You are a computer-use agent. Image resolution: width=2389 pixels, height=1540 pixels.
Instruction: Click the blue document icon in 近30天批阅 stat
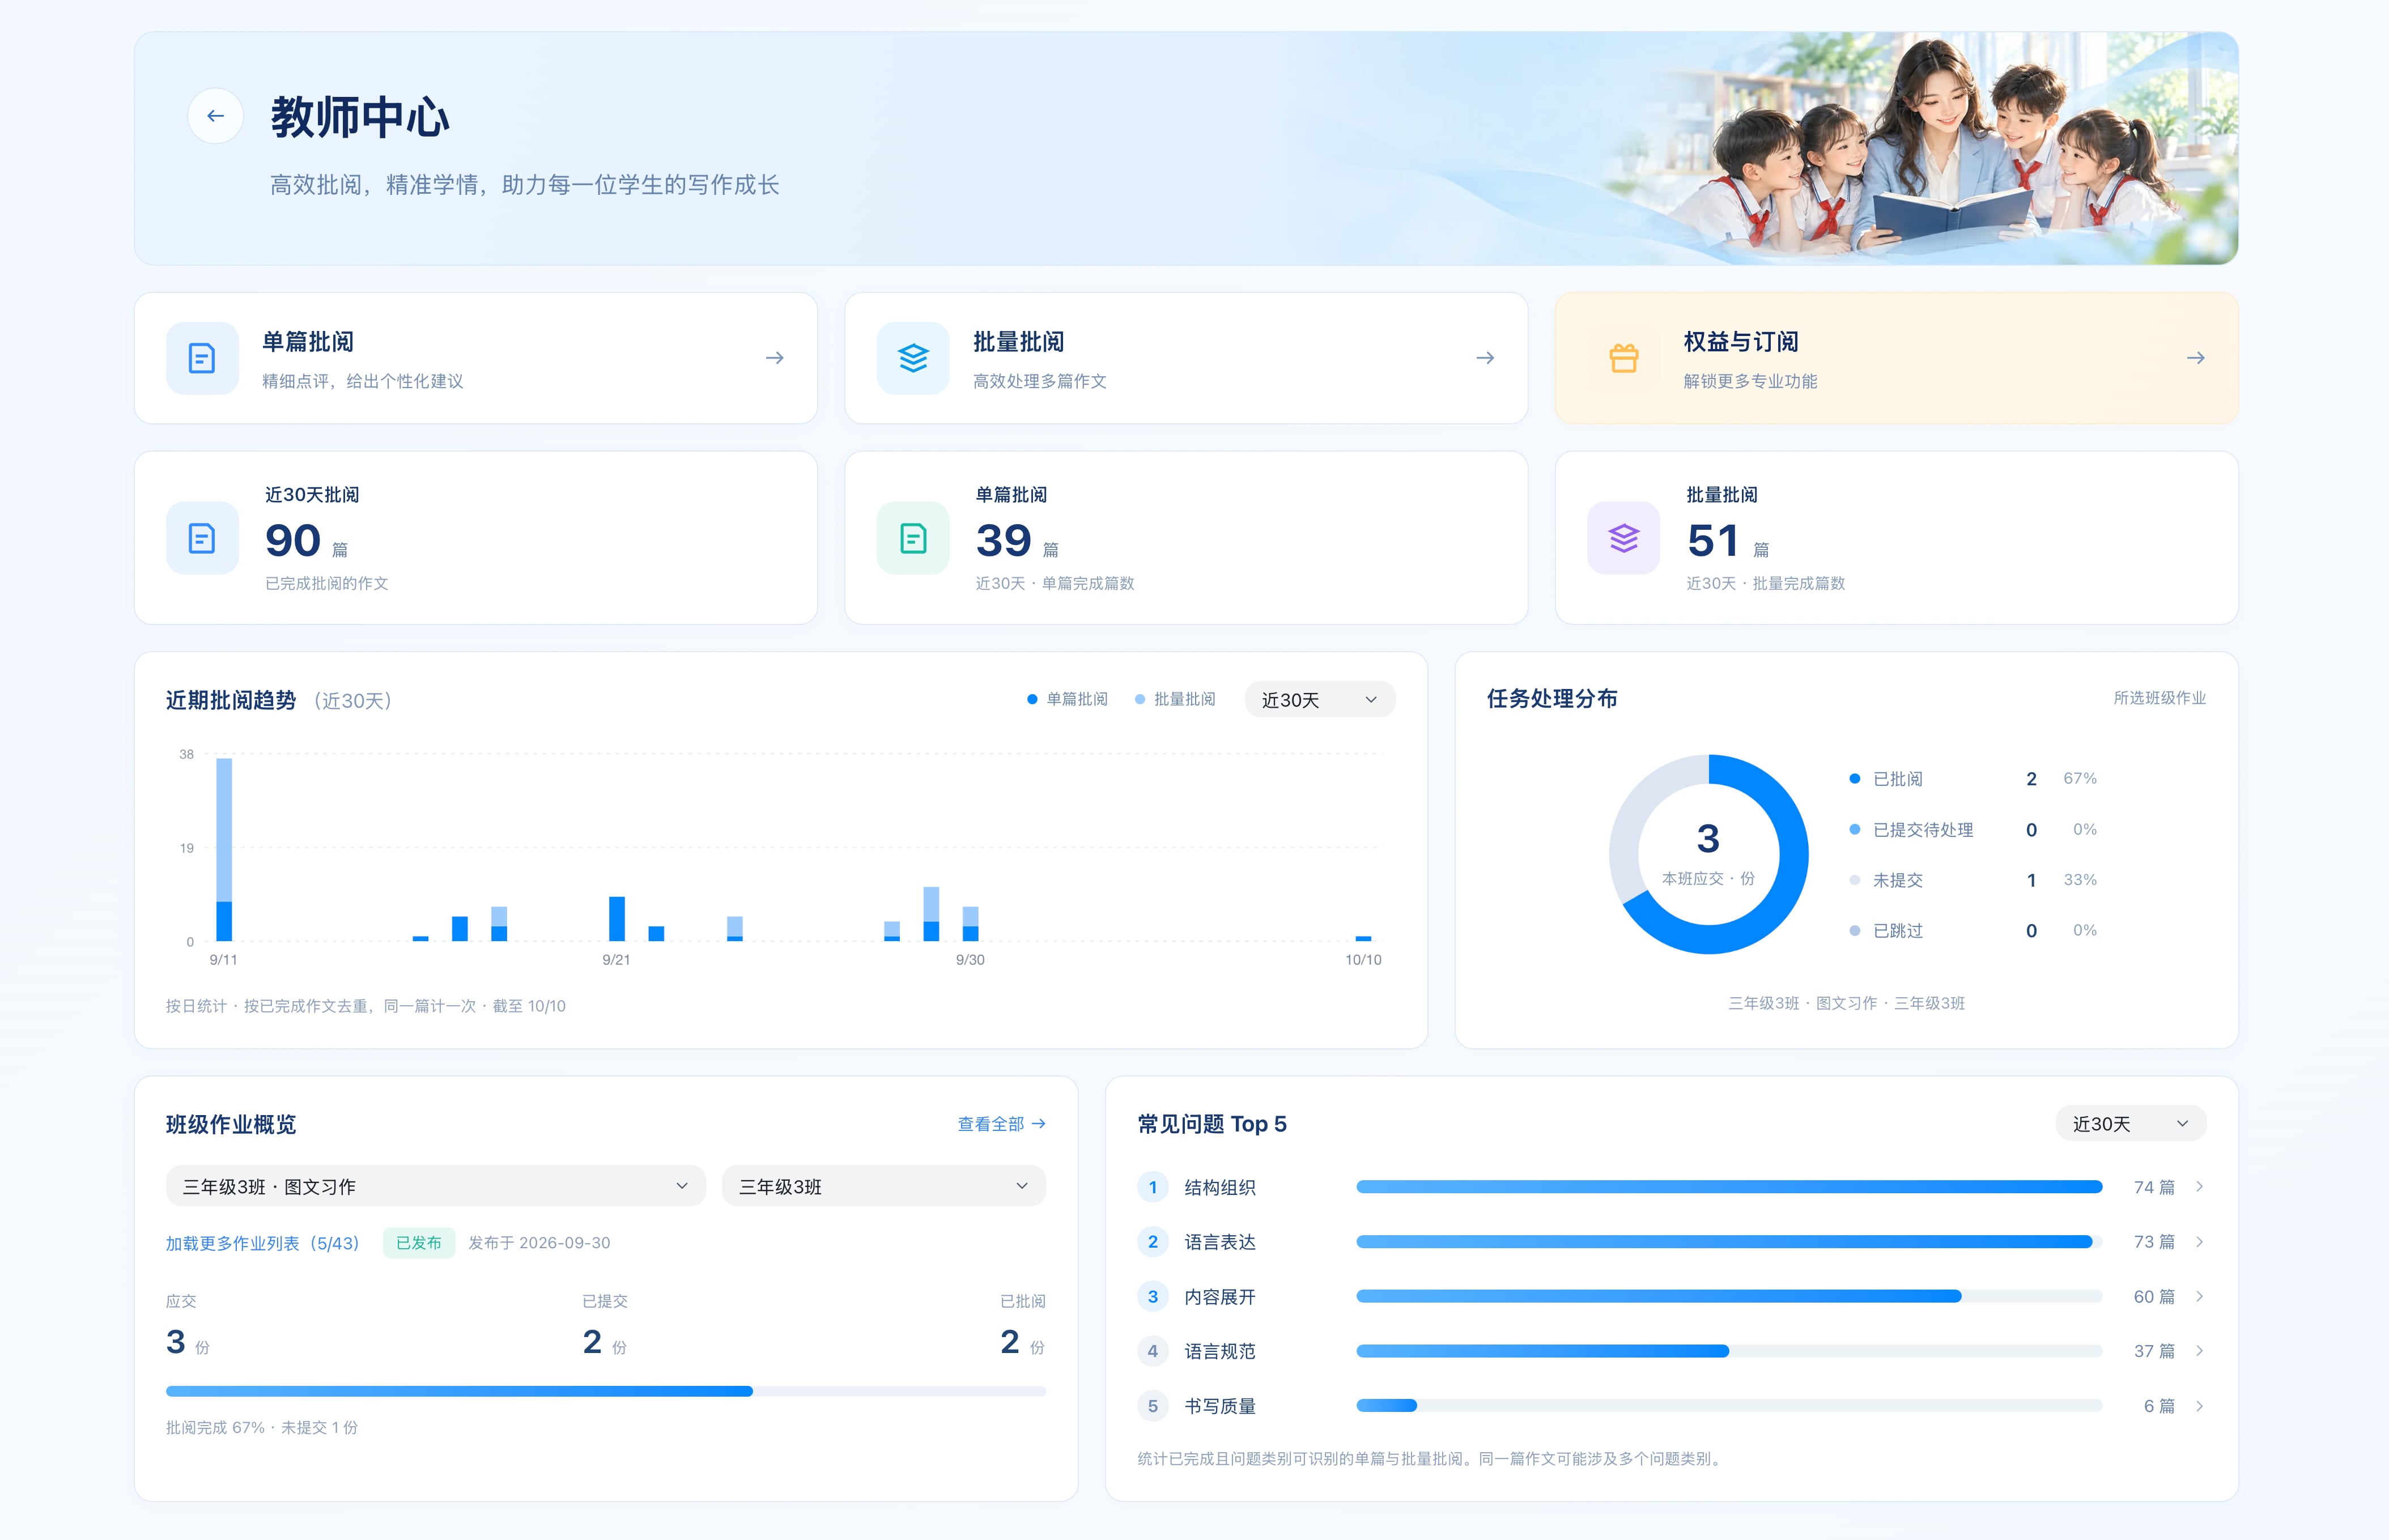tap(202, 538)
